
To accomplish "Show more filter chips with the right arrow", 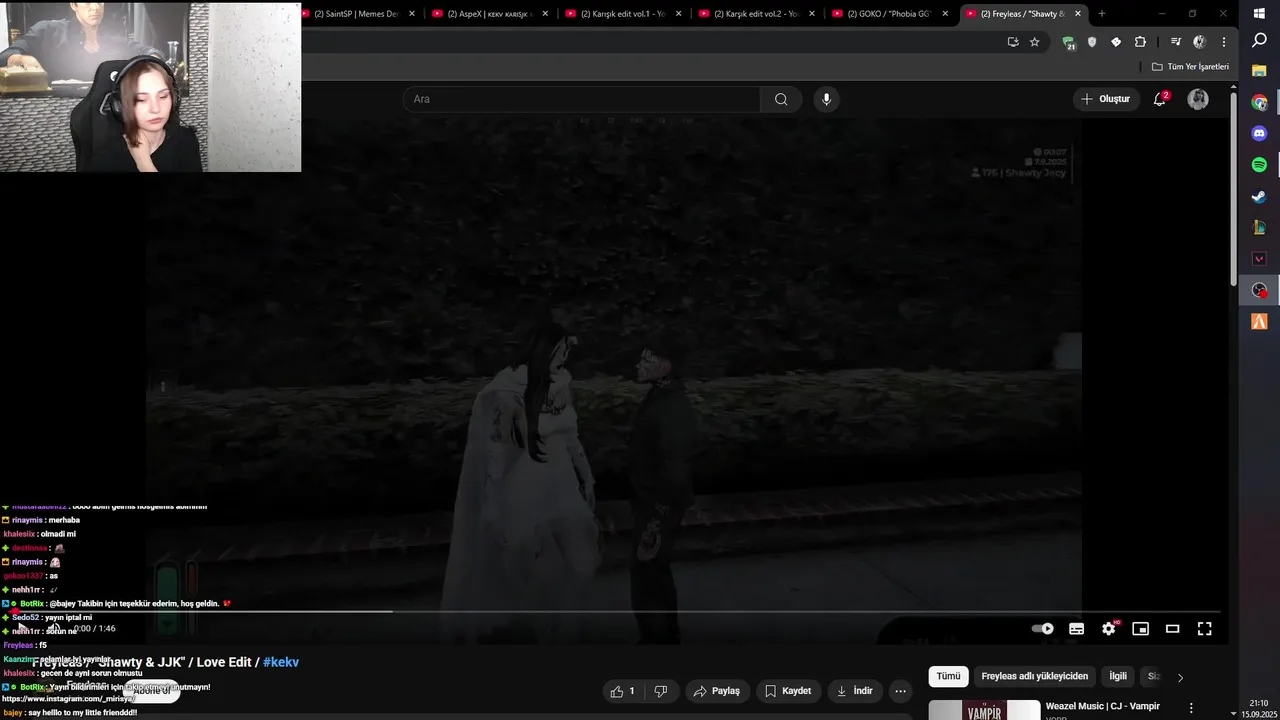I will pos(1180,677).
